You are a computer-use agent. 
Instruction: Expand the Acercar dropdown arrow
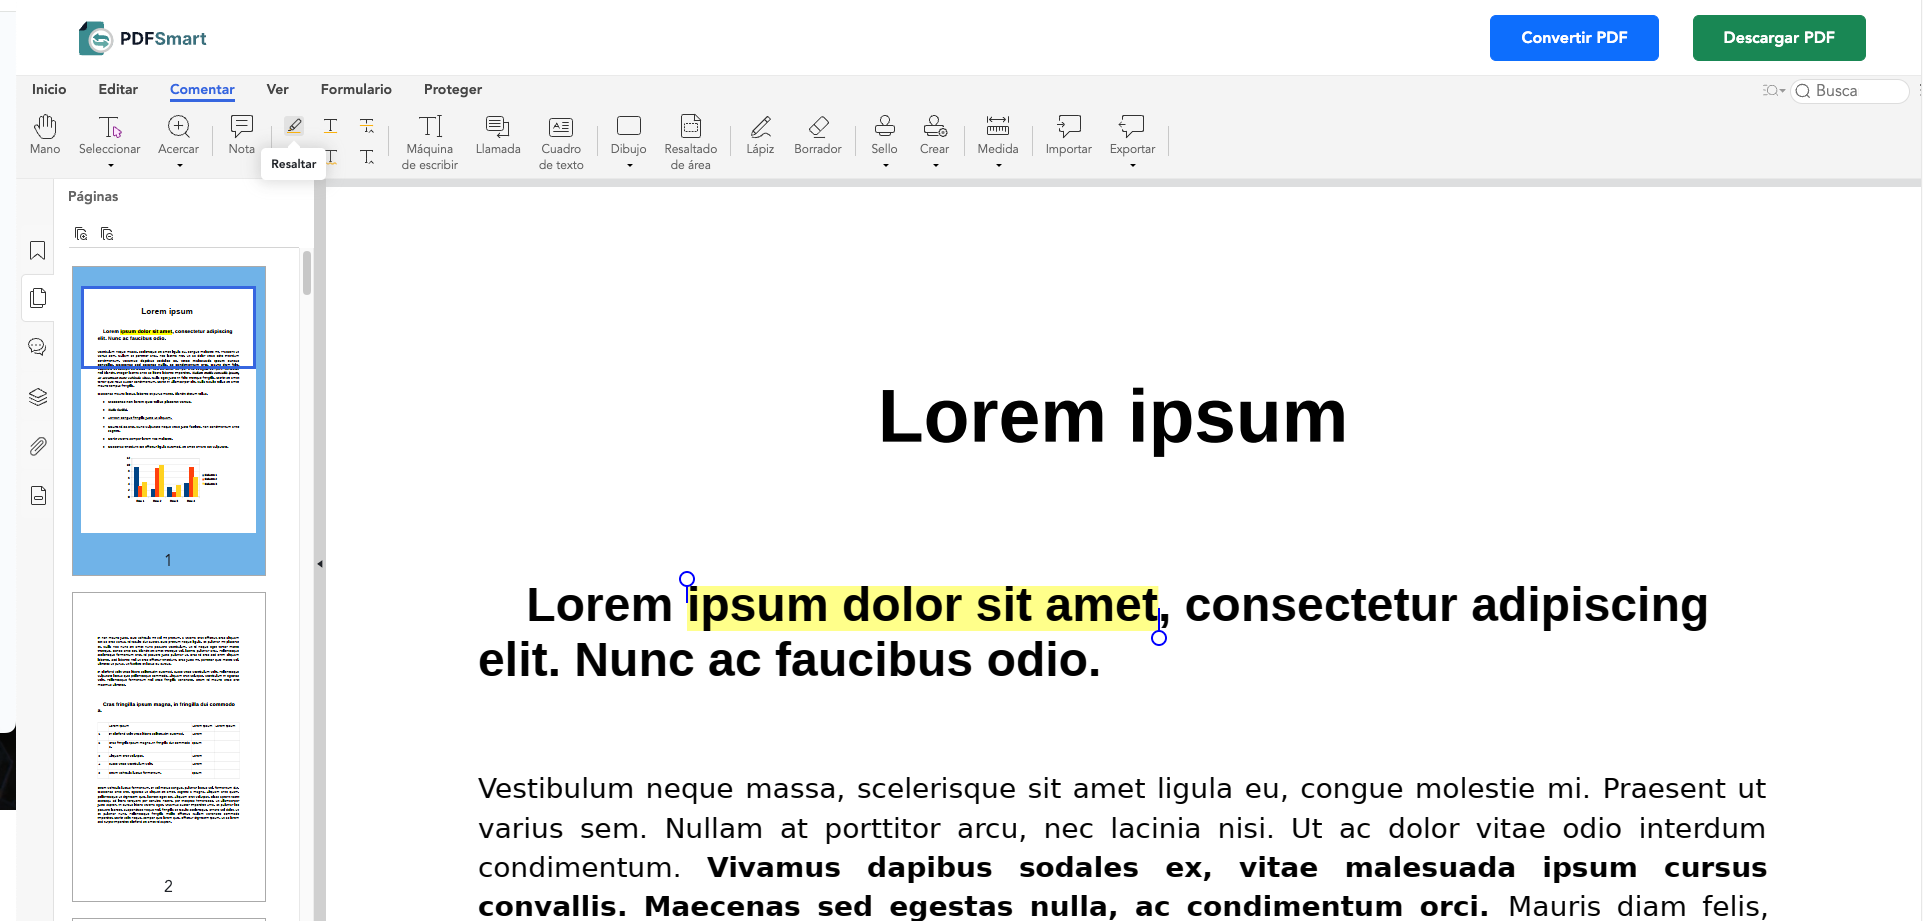click(179, 166)
